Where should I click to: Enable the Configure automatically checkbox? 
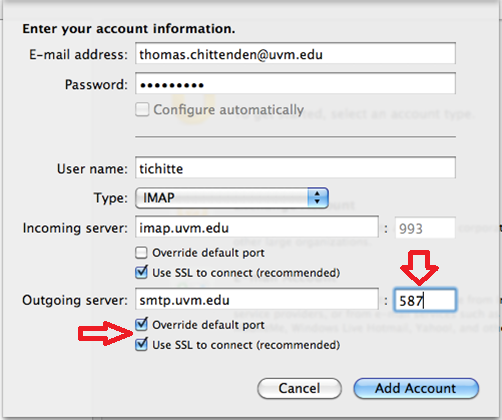[142, 109]
